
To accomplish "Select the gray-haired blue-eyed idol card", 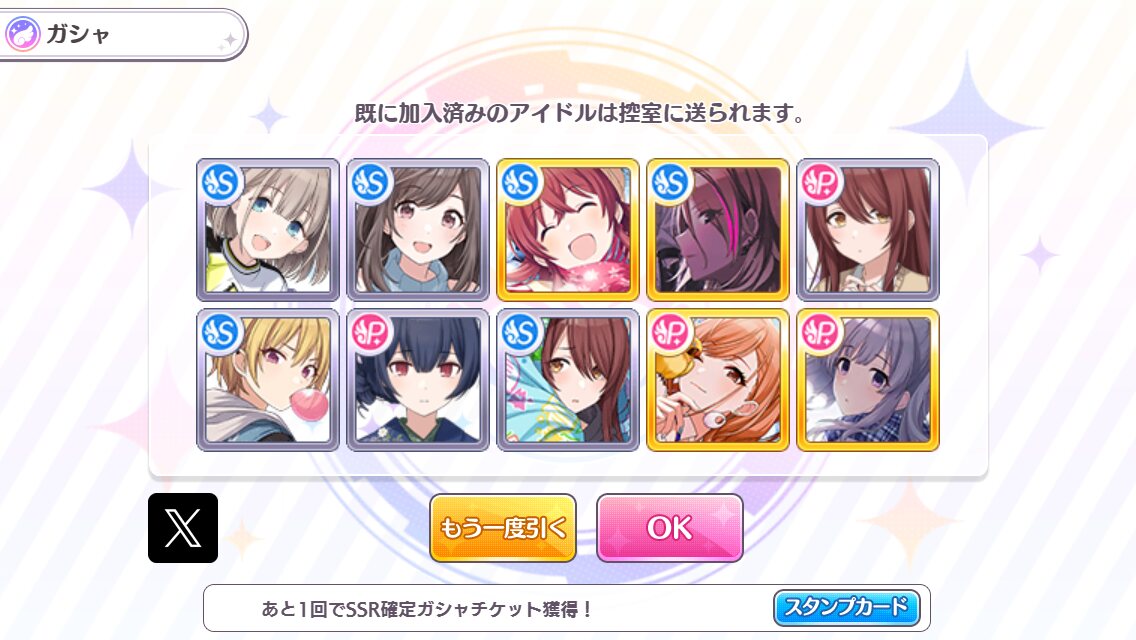I will click(268, 230).
